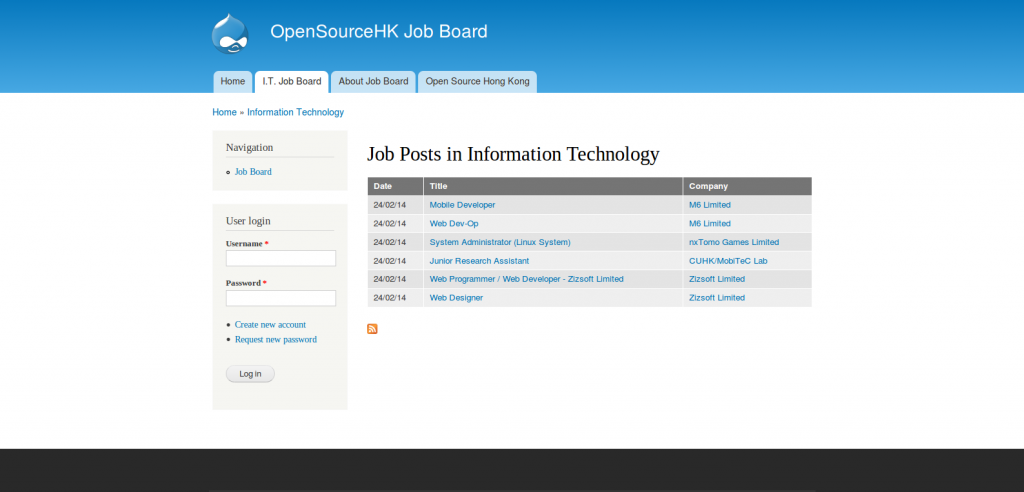
Task: Open the Mobile Developer job post
Action: [462, 205]
